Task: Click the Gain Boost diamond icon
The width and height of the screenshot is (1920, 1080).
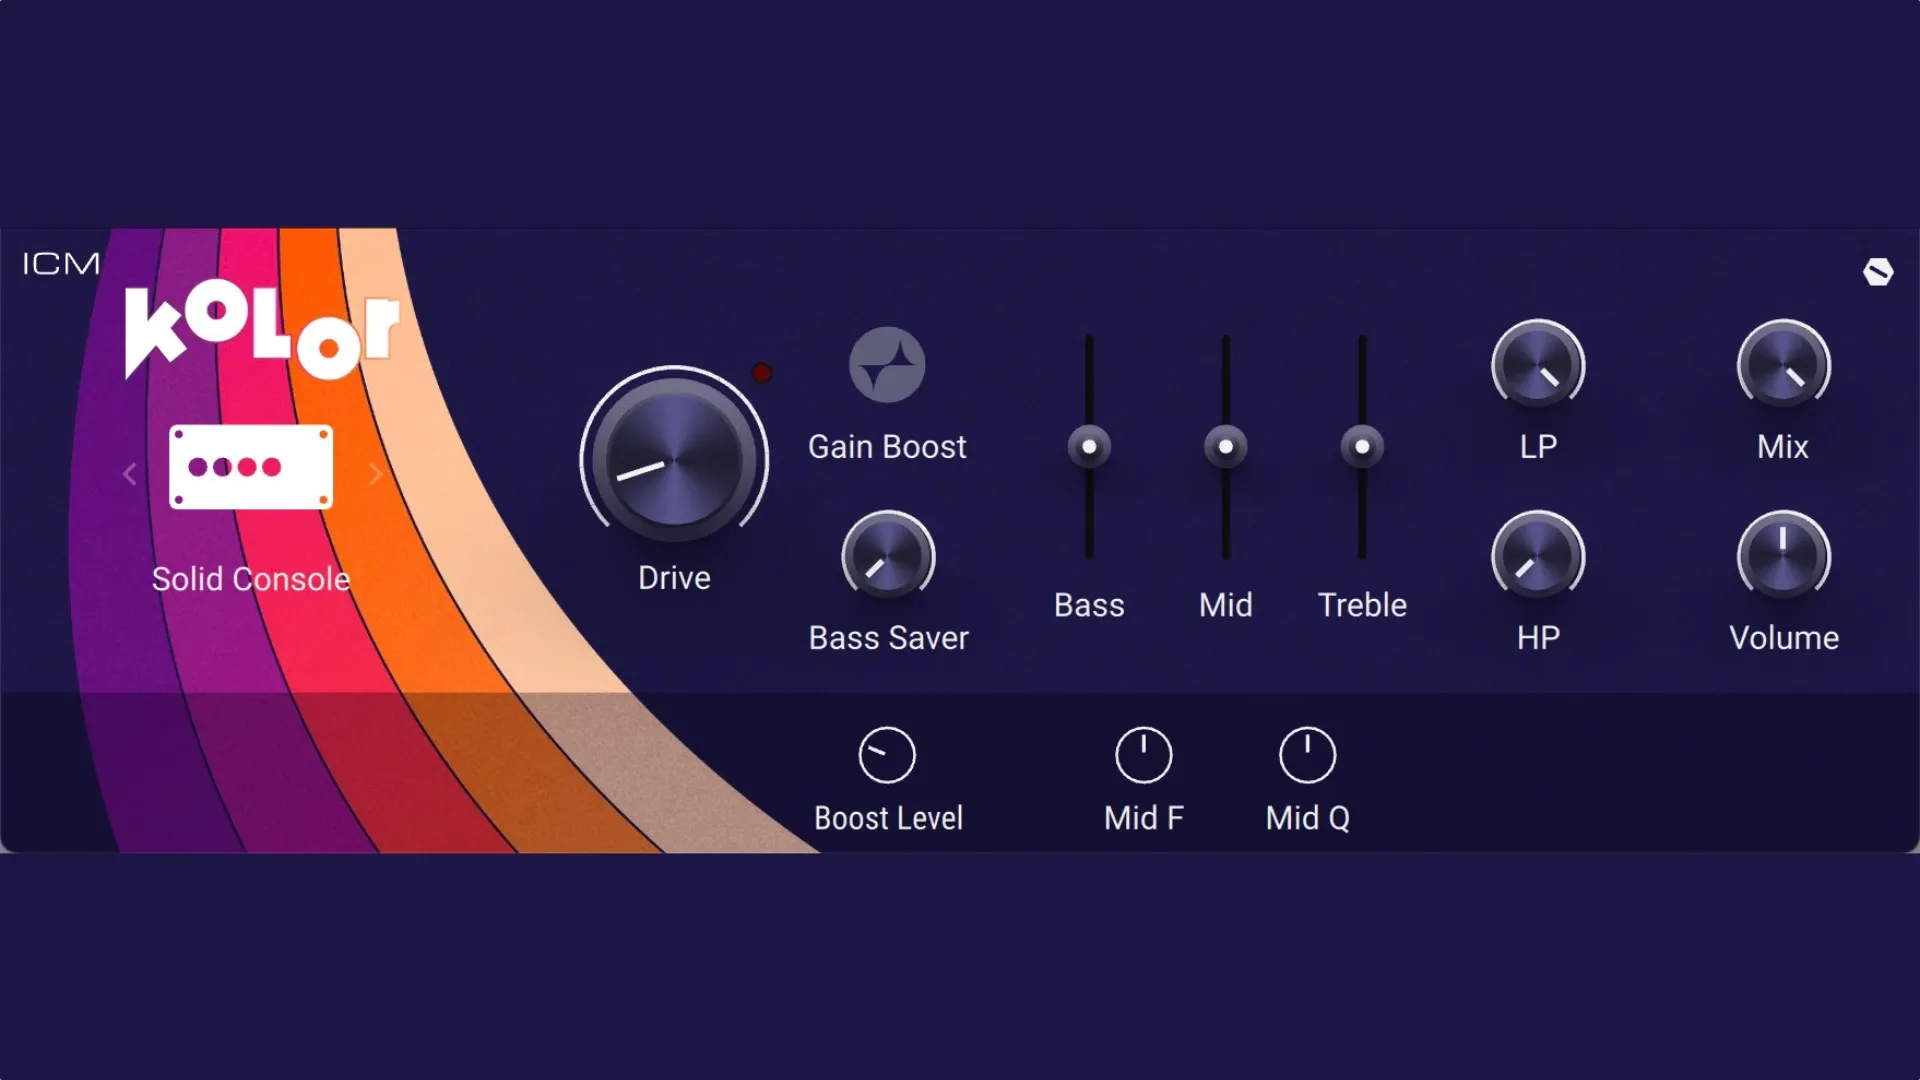Action: pyautogui.click(x=885, y=365)
